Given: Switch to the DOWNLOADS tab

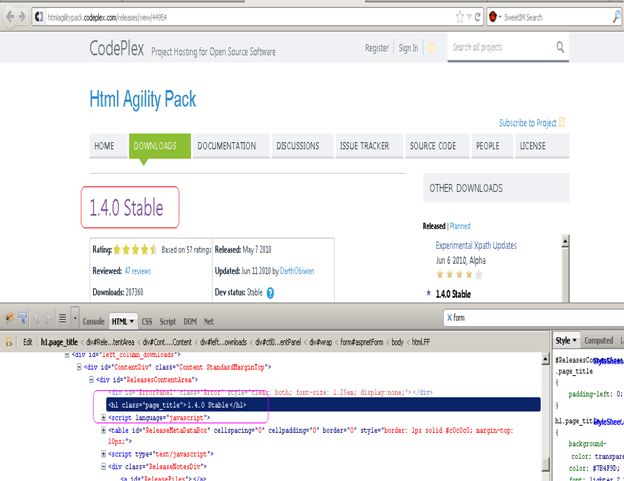Looking at the screenshot, I should [160, 146].
